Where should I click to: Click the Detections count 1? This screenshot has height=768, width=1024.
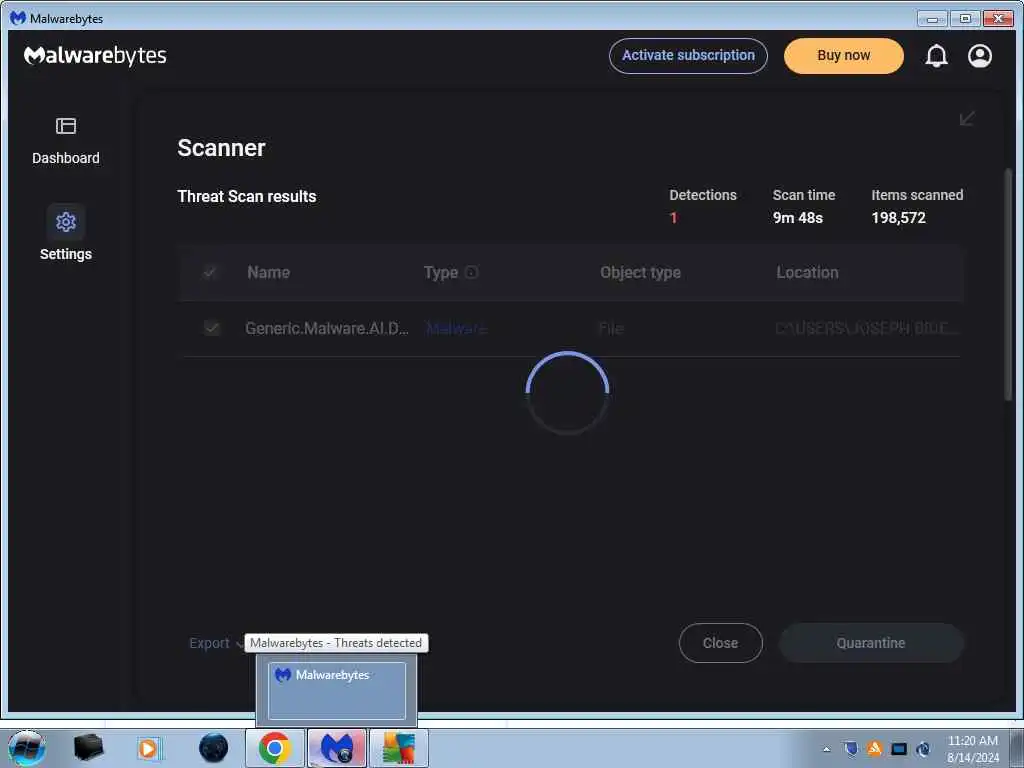click(x=673, y=218)
